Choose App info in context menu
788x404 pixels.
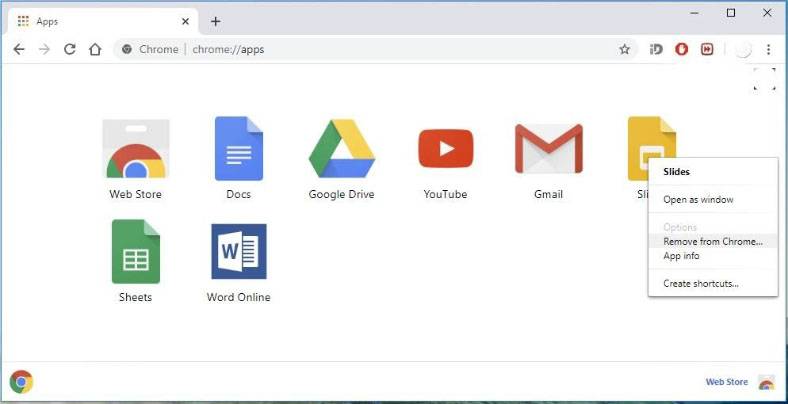coord(713,256)
